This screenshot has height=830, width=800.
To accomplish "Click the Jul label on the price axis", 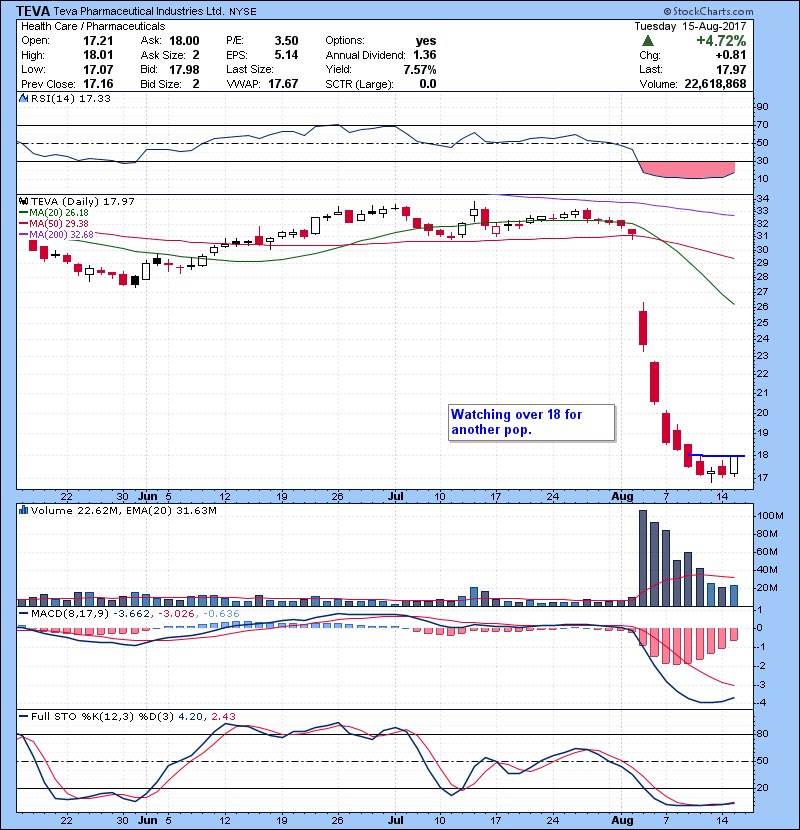I will [x=395, y=497].
